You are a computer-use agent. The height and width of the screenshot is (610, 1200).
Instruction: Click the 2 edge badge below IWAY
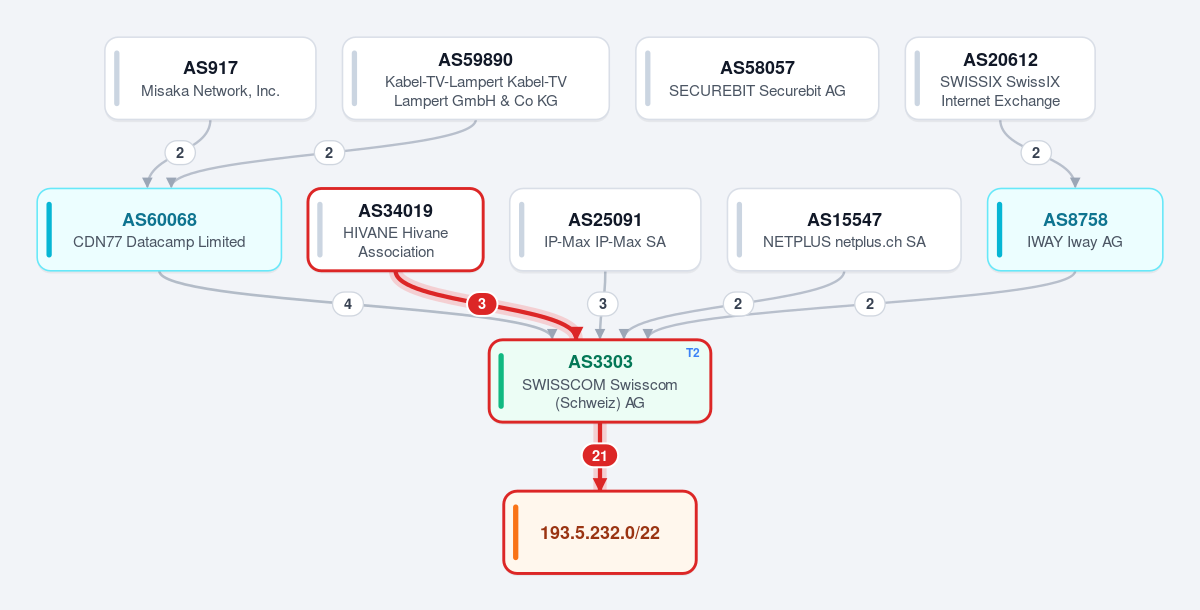pos(870,304)
